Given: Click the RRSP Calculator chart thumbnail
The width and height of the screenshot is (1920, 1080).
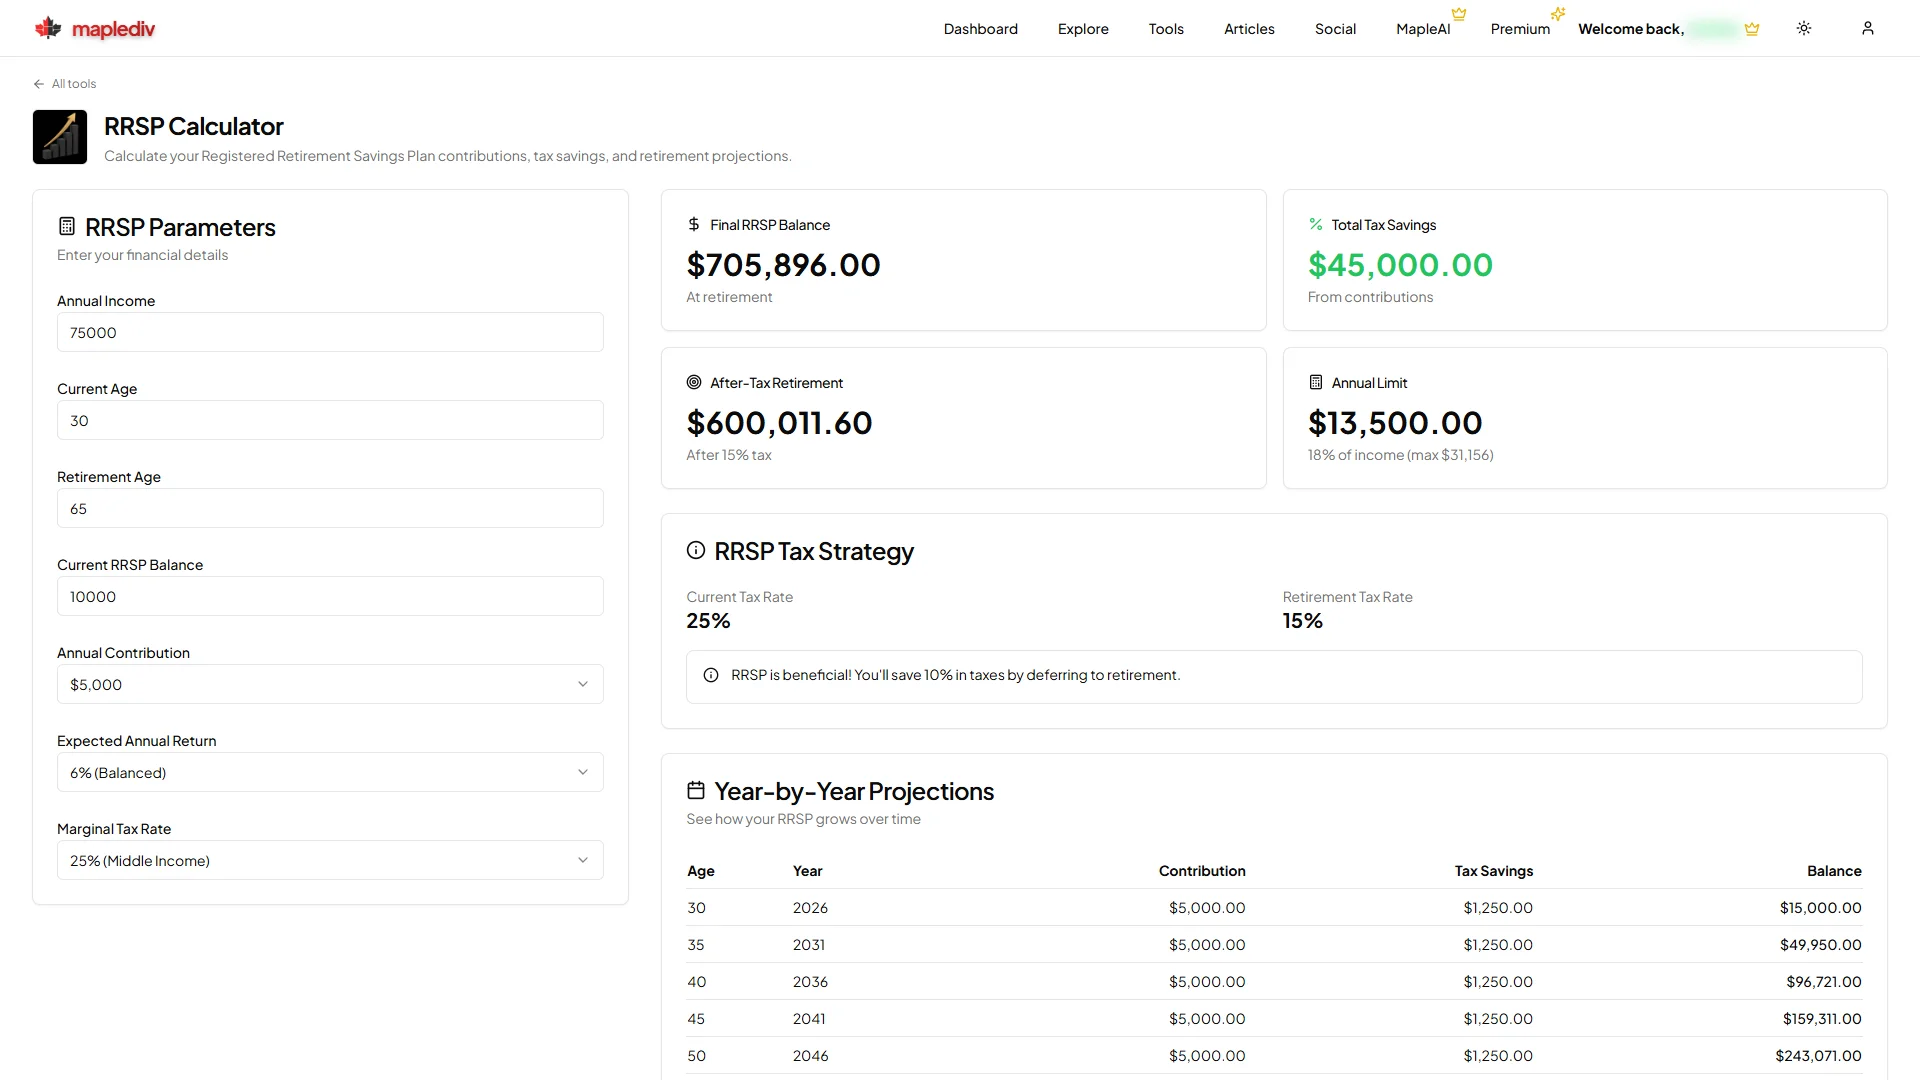Looking at the screenshot, I should click(60, 137).
